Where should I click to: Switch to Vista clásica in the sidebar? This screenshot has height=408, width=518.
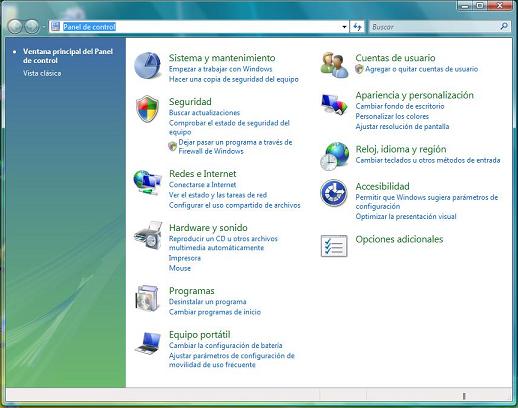pos(42,73)
